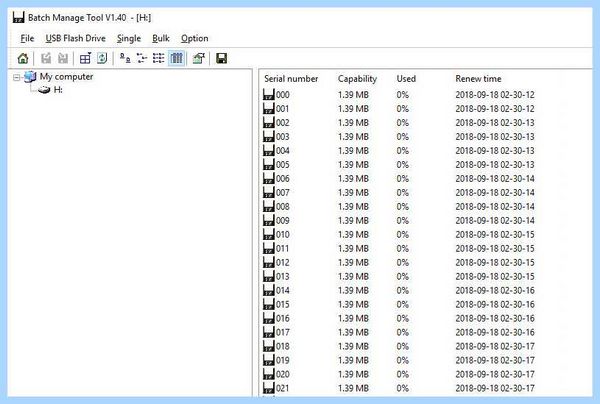Image resolution: width=600 pixels, height=404 pixels.
Task: Click the floppy icon of entry 012
Action: tap(269, 262)
